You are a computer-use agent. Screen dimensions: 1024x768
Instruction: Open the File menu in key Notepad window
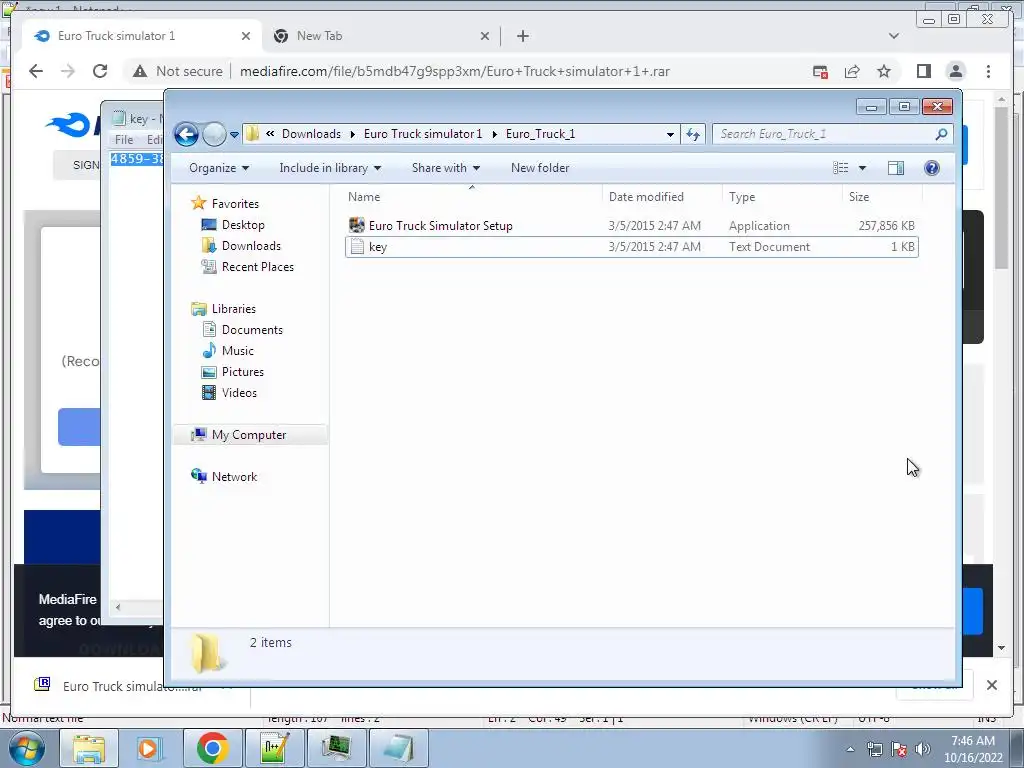pyautogui.click(x=123, y=140)
